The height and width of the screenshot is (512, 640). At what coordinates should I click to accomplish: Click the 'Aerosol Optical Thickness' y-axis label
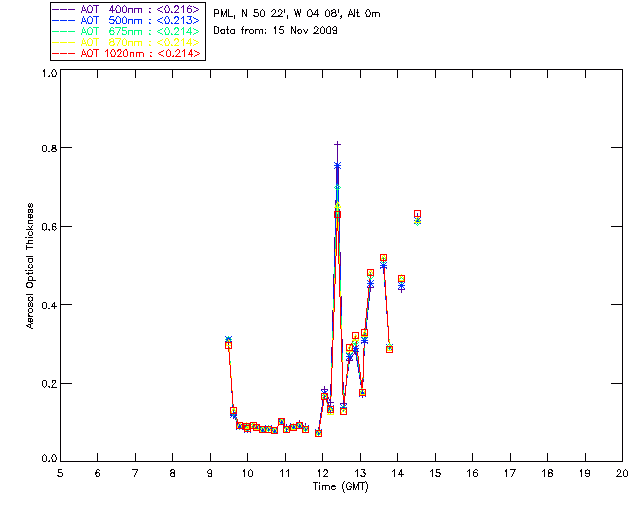30,266
